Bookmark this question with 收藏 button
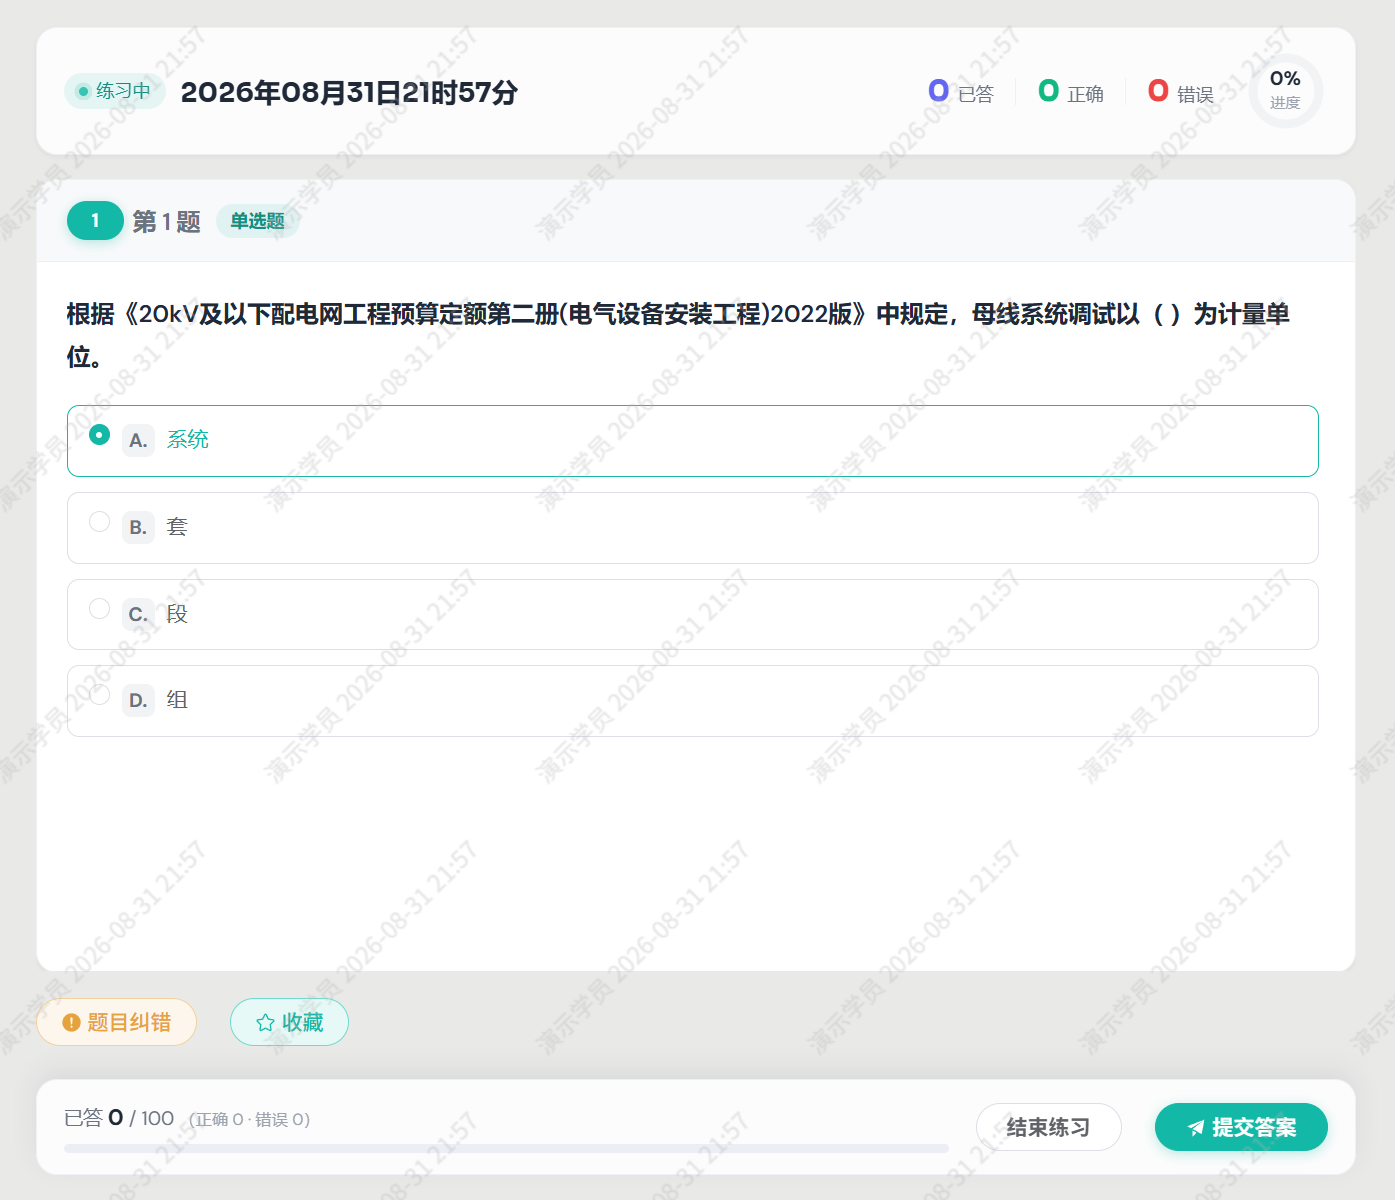The image size is (1395, 1200). coord(289,1022)
